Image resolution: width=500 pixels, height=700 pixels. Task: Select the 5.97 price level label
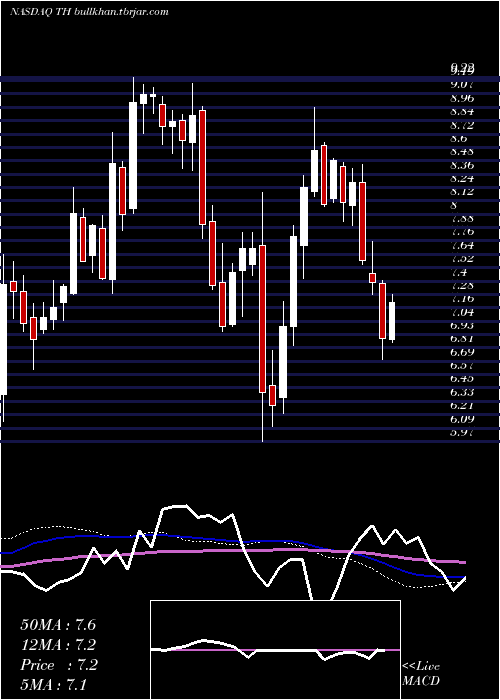tap(462, 432)
